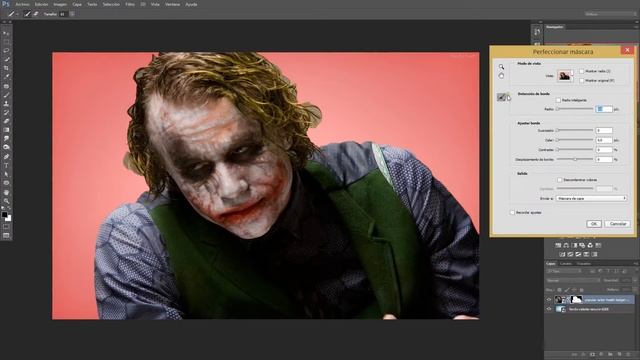
Task: Open the Archivo menu
Action: coord(22,4)
